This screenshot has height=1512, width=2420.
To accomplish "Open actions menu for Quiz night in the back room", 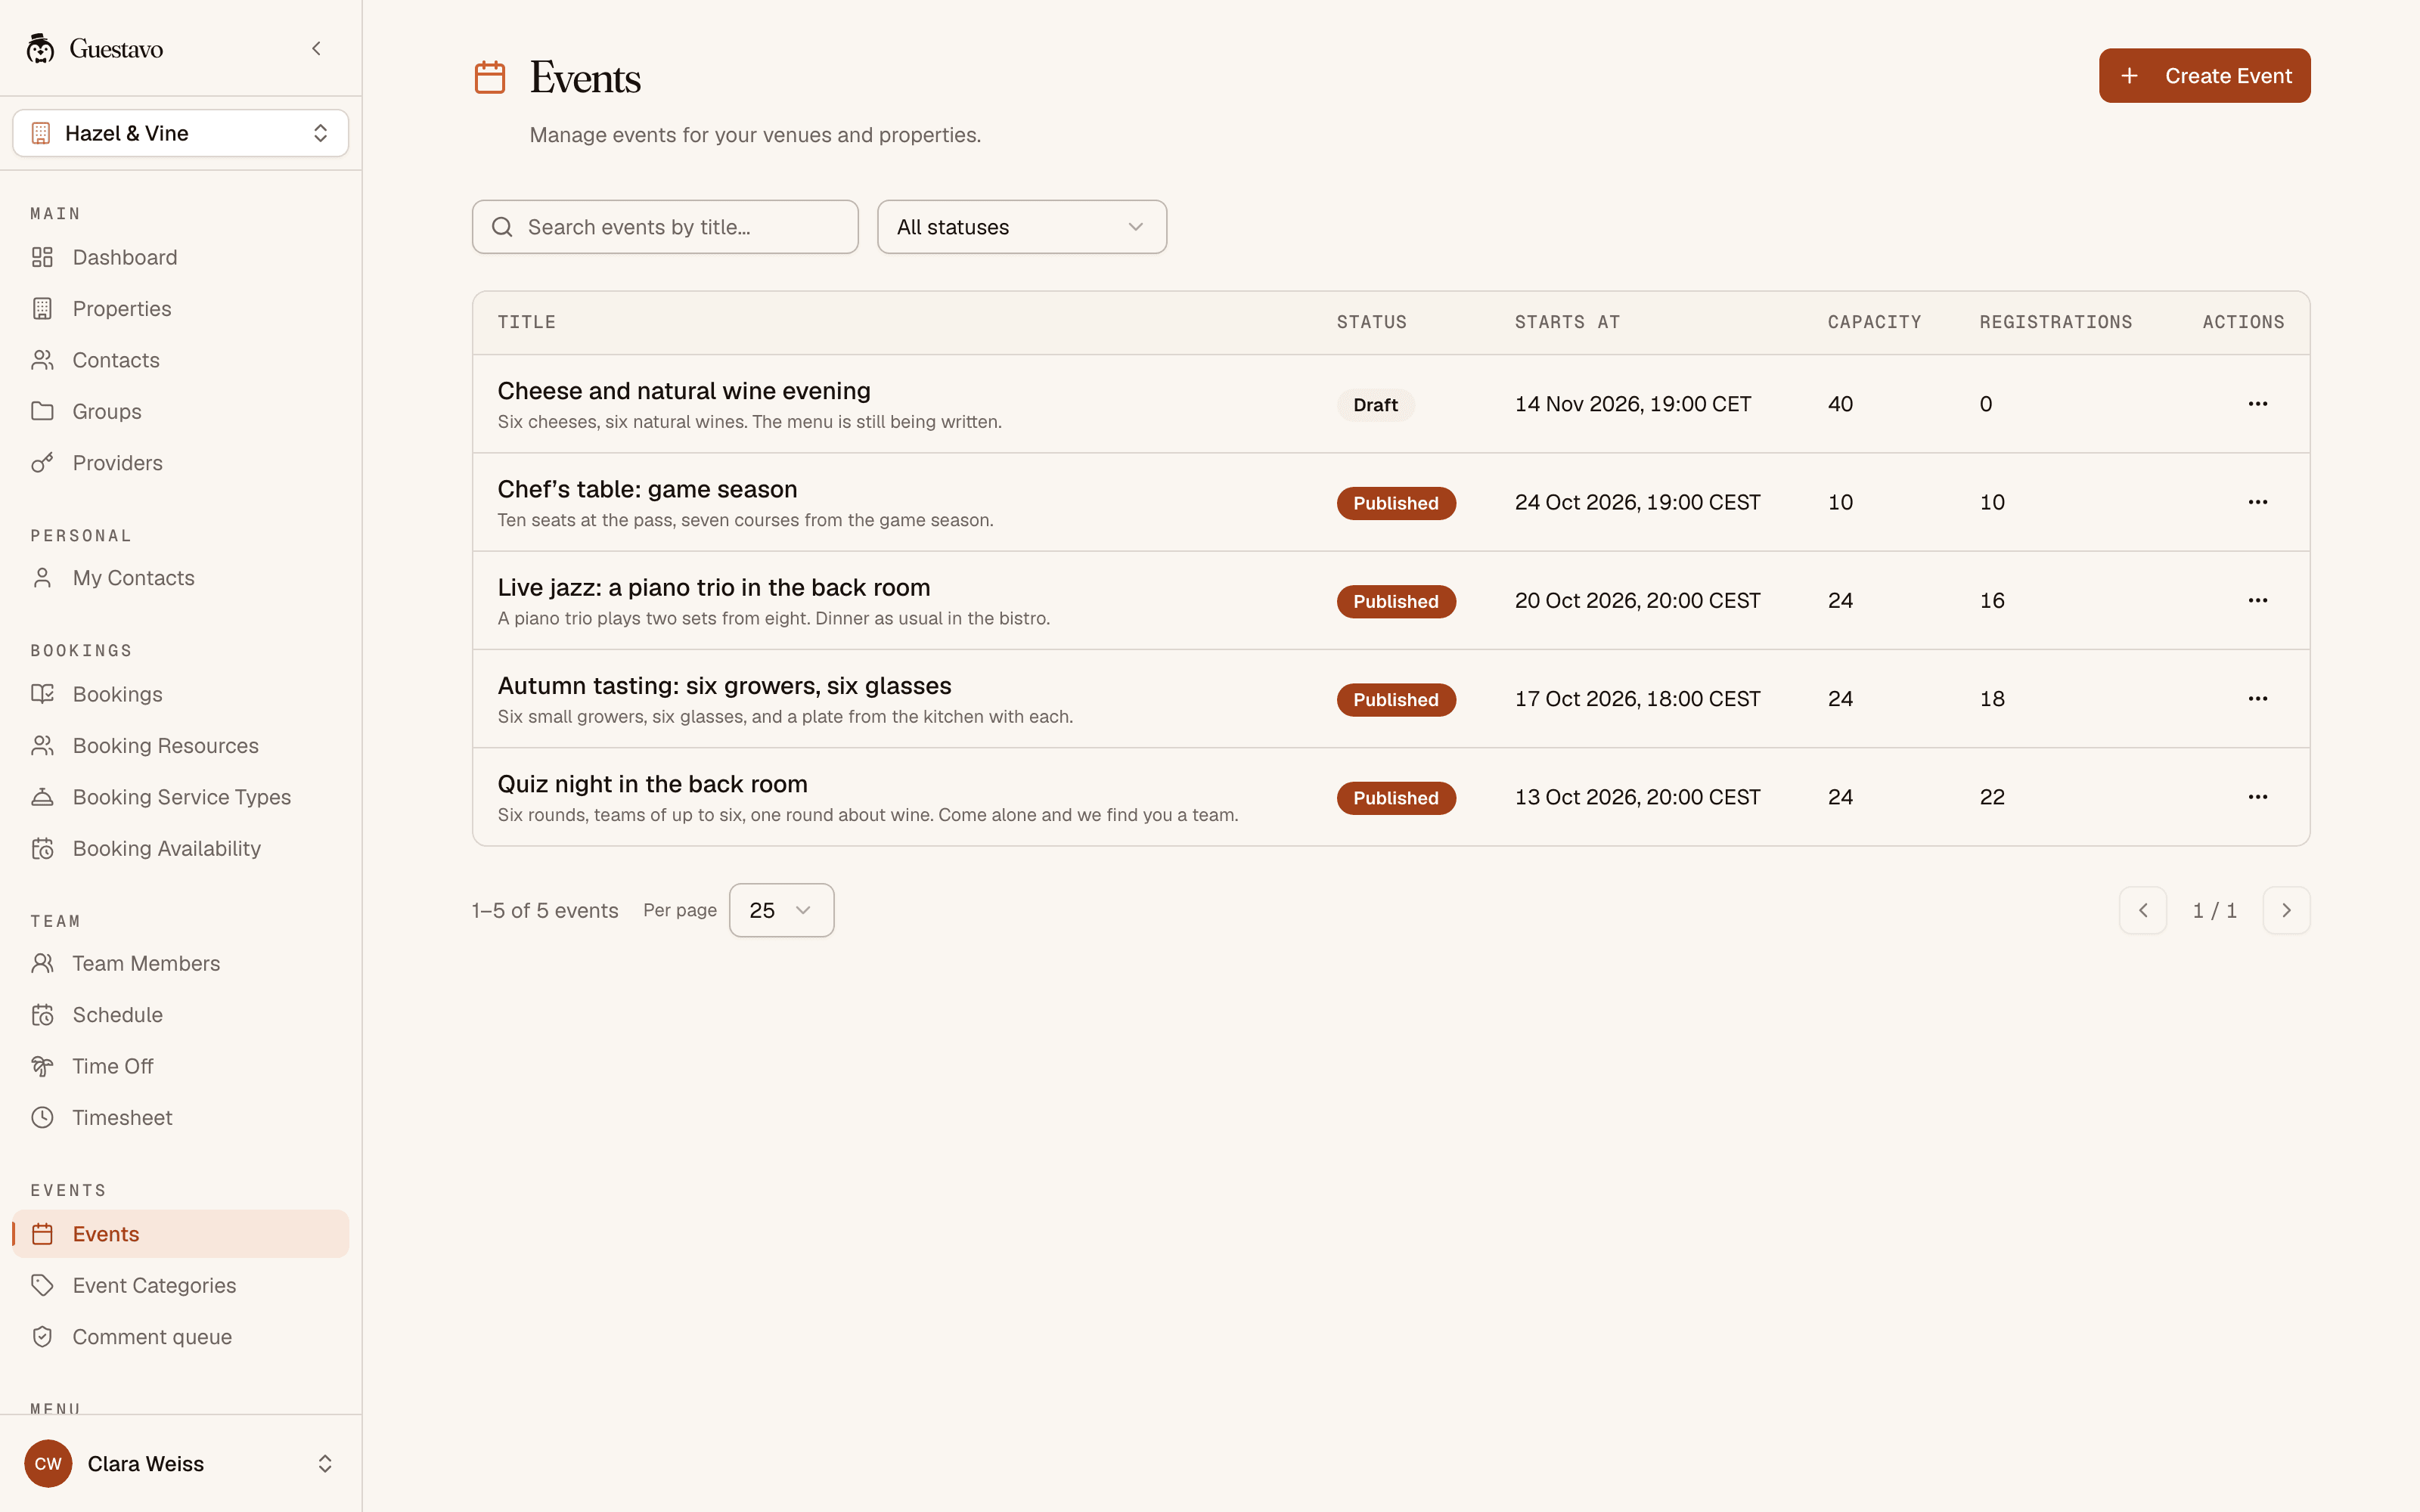I will tap(2257, 797).
